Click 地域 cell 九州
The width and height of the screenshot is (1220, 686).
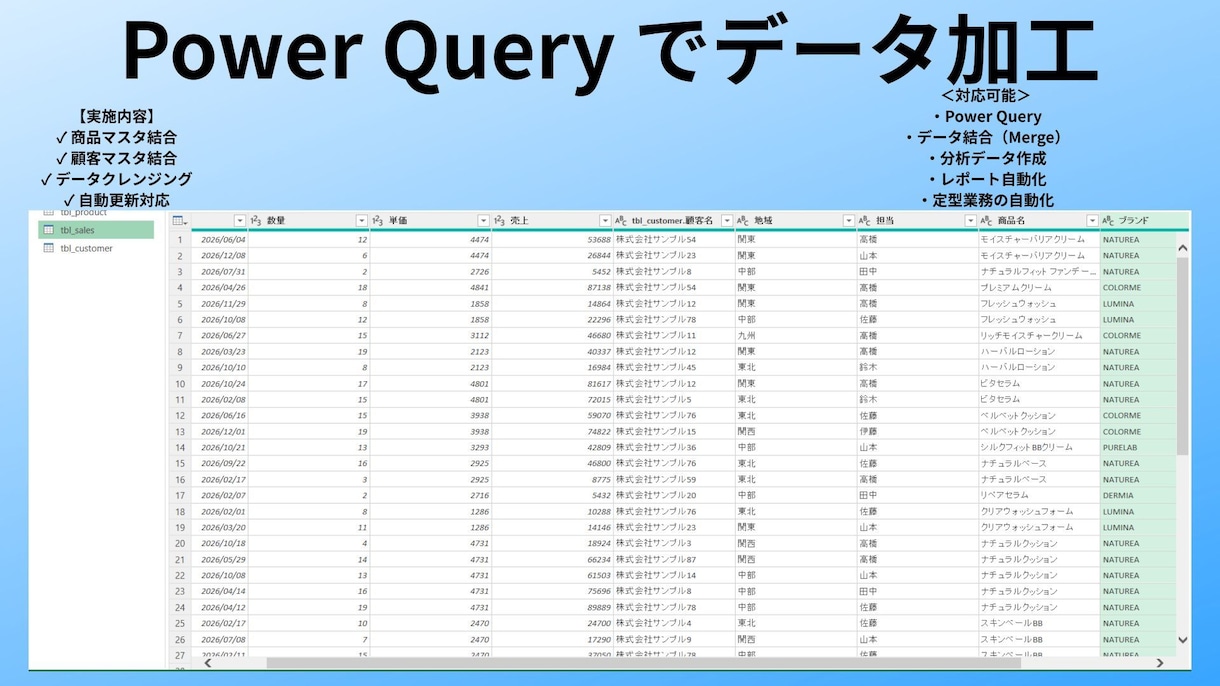tap(795, 336)
